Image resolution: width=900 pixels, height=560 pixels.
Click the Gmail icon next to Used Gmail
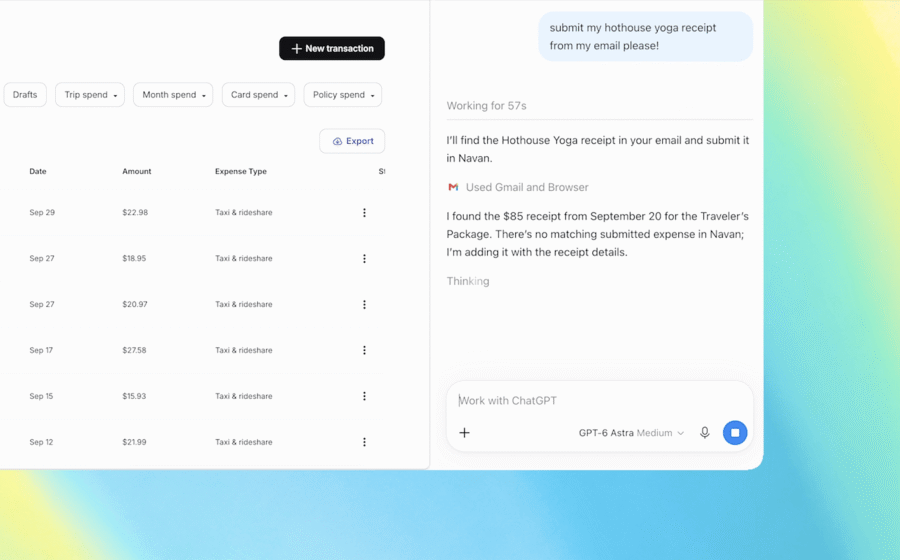[x=453, y=187]
